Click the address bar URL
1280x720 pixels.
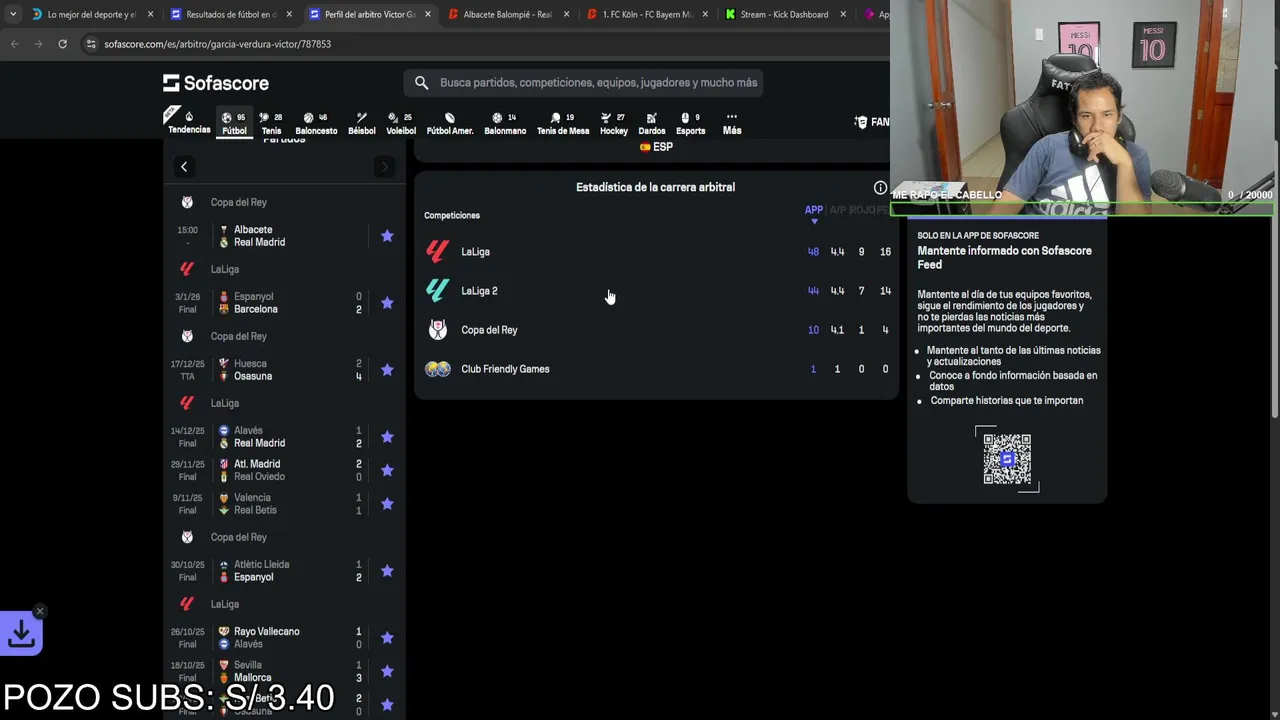point(217,44)
